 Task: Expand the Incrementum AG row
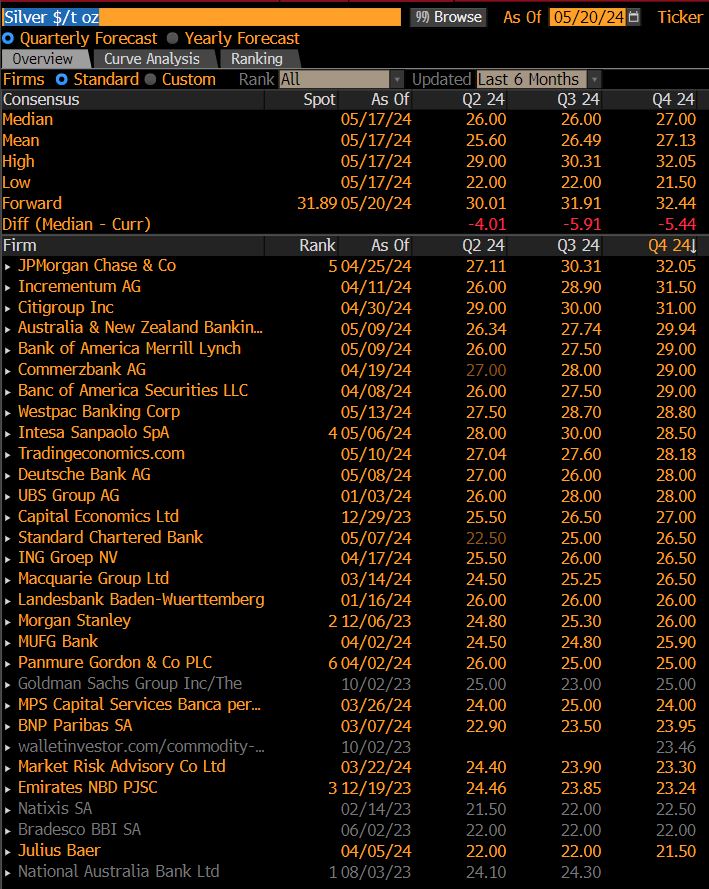[7, 287]
